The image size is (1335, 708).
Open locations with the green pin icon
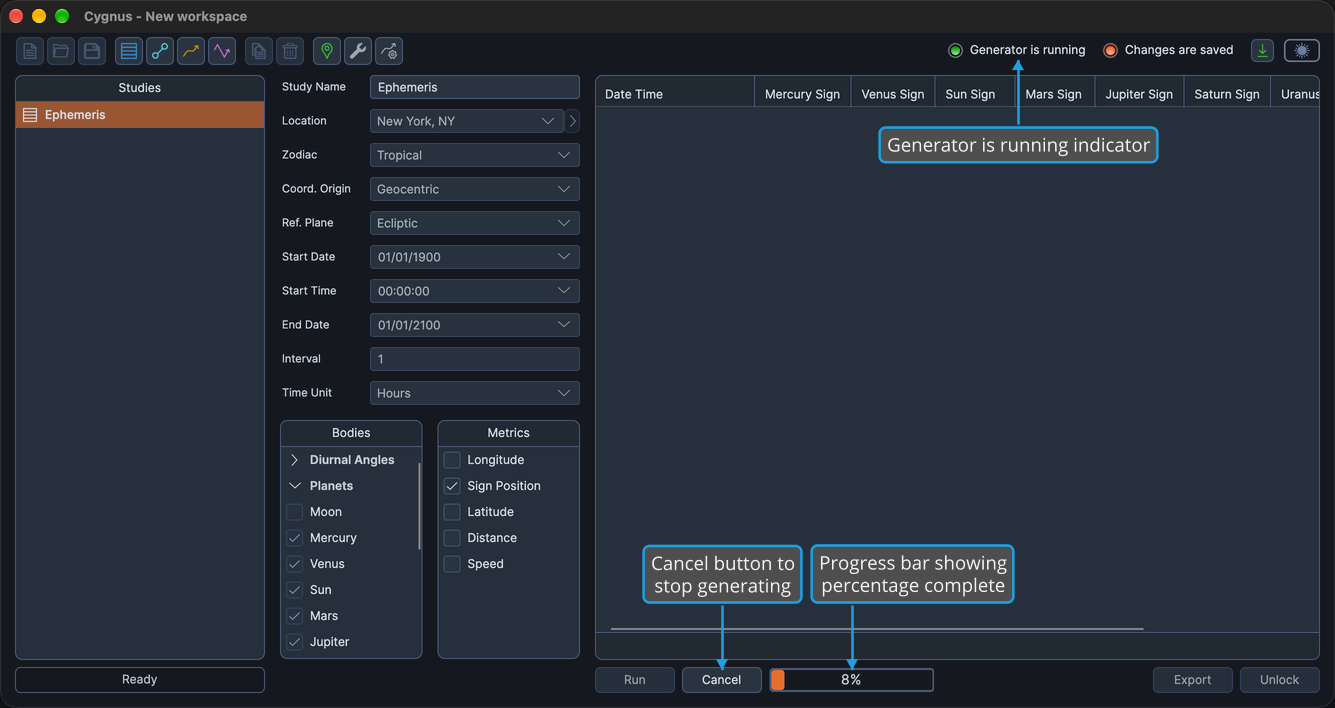coord(327,51)
